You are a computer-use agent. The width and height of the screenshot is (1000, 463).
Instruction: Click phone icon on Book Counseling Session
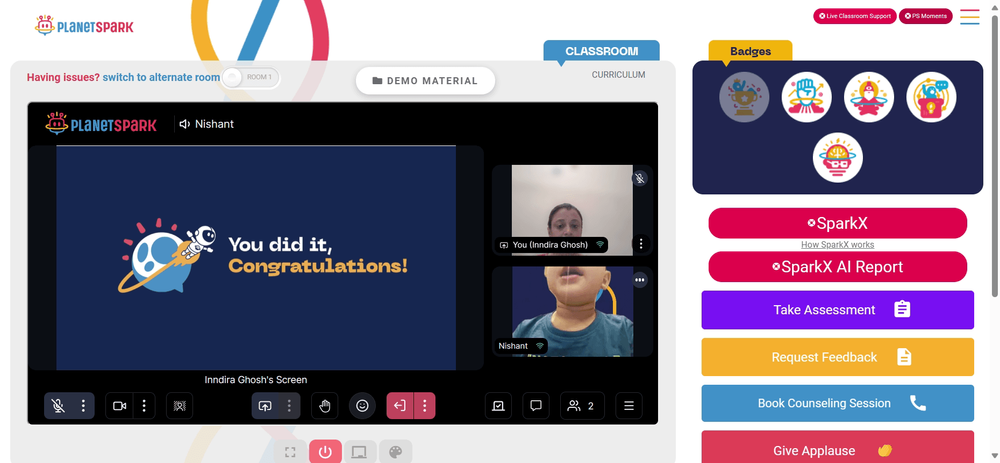point(917,403)
